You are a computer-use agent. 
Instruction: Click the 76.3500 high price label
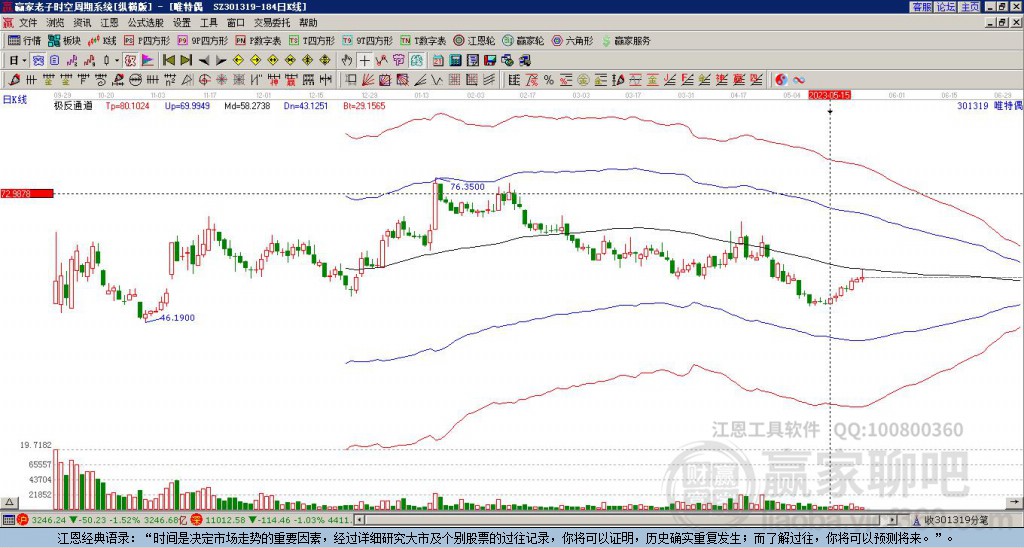[x=468, y=187]
